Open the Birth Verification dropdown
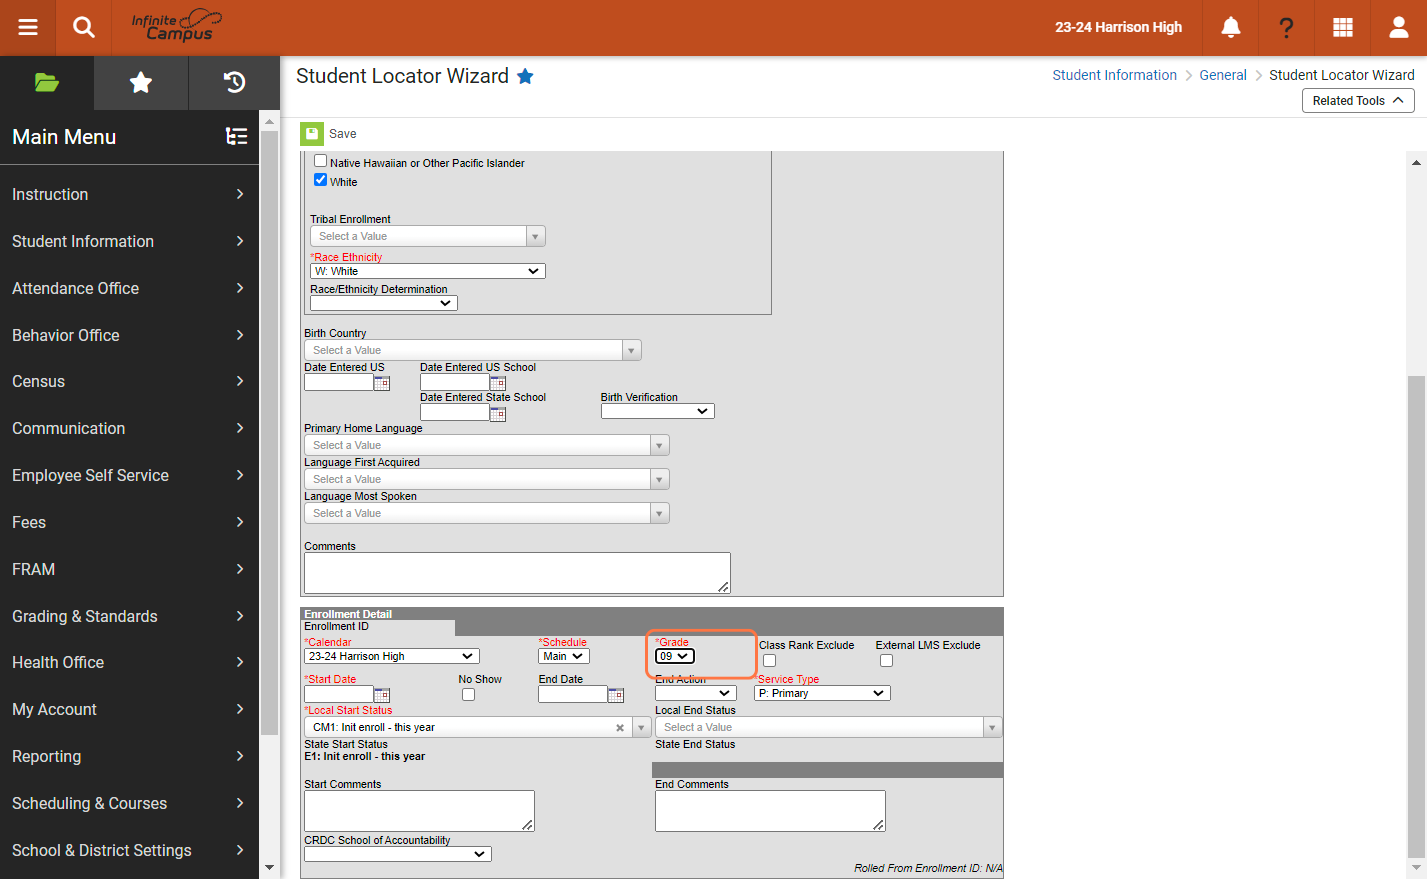This screenshot has width=1427, height=879. tap(658, 411)
